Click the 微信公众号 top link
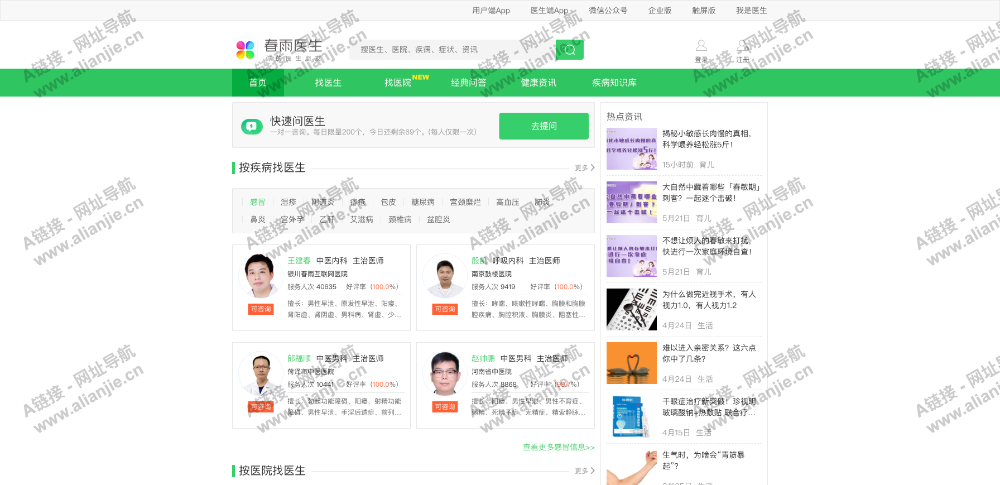This screenshot has height=485, width=1000. click(x=608, y=10)
